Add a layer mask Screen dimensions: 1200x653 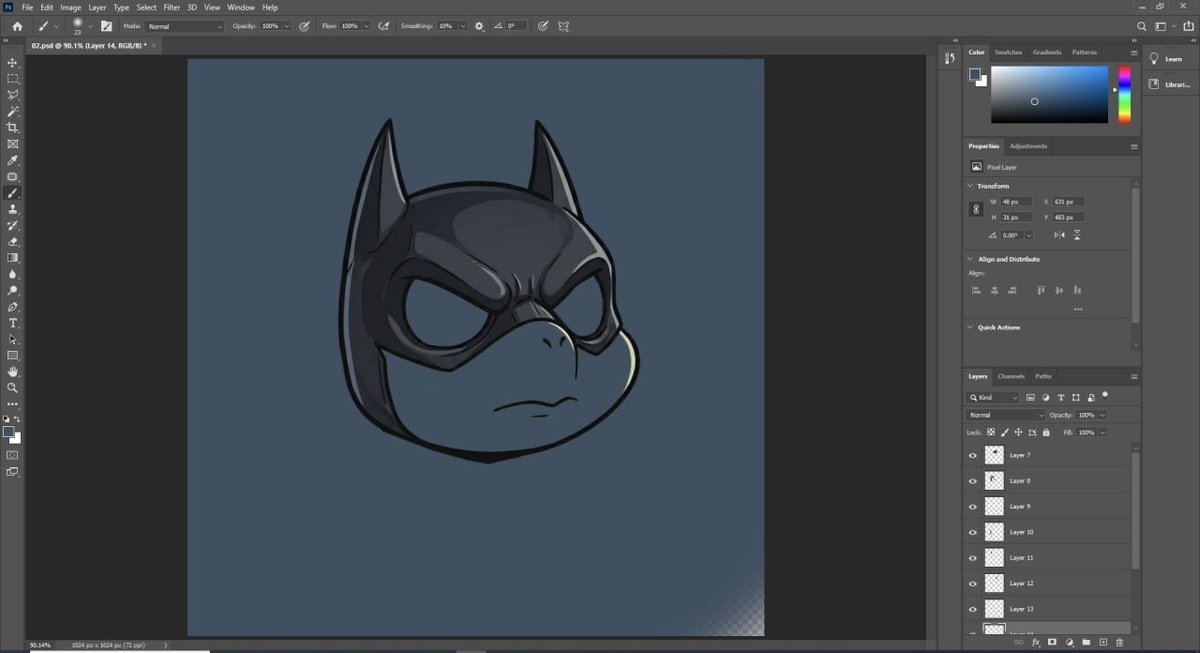coord(1052,642)
